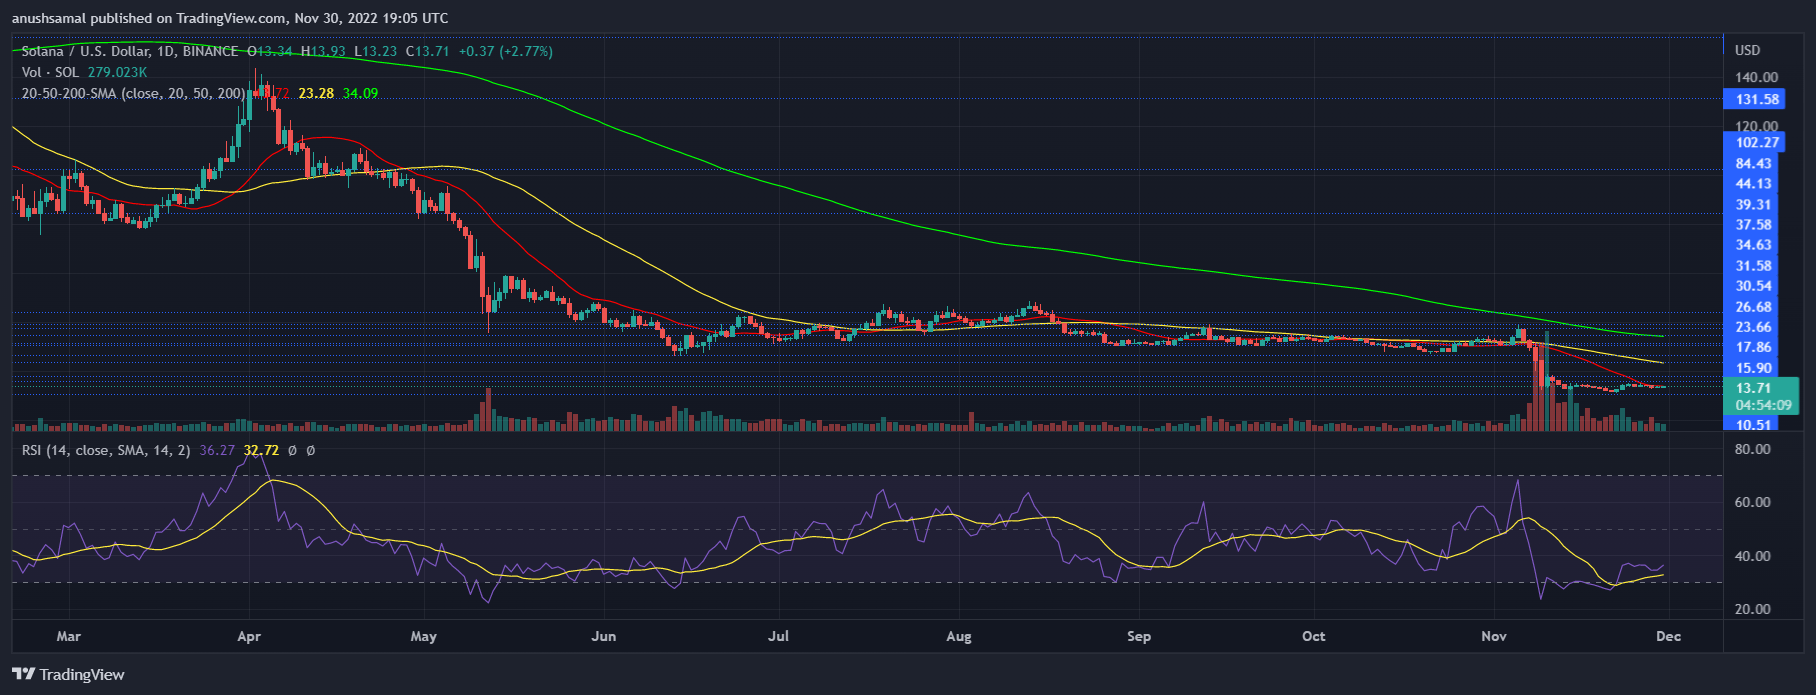Image resolution: width=1816 pixels, height=695 pixels.
Task: Open the USD currency selector on price axis
Action: point(1747,50)
